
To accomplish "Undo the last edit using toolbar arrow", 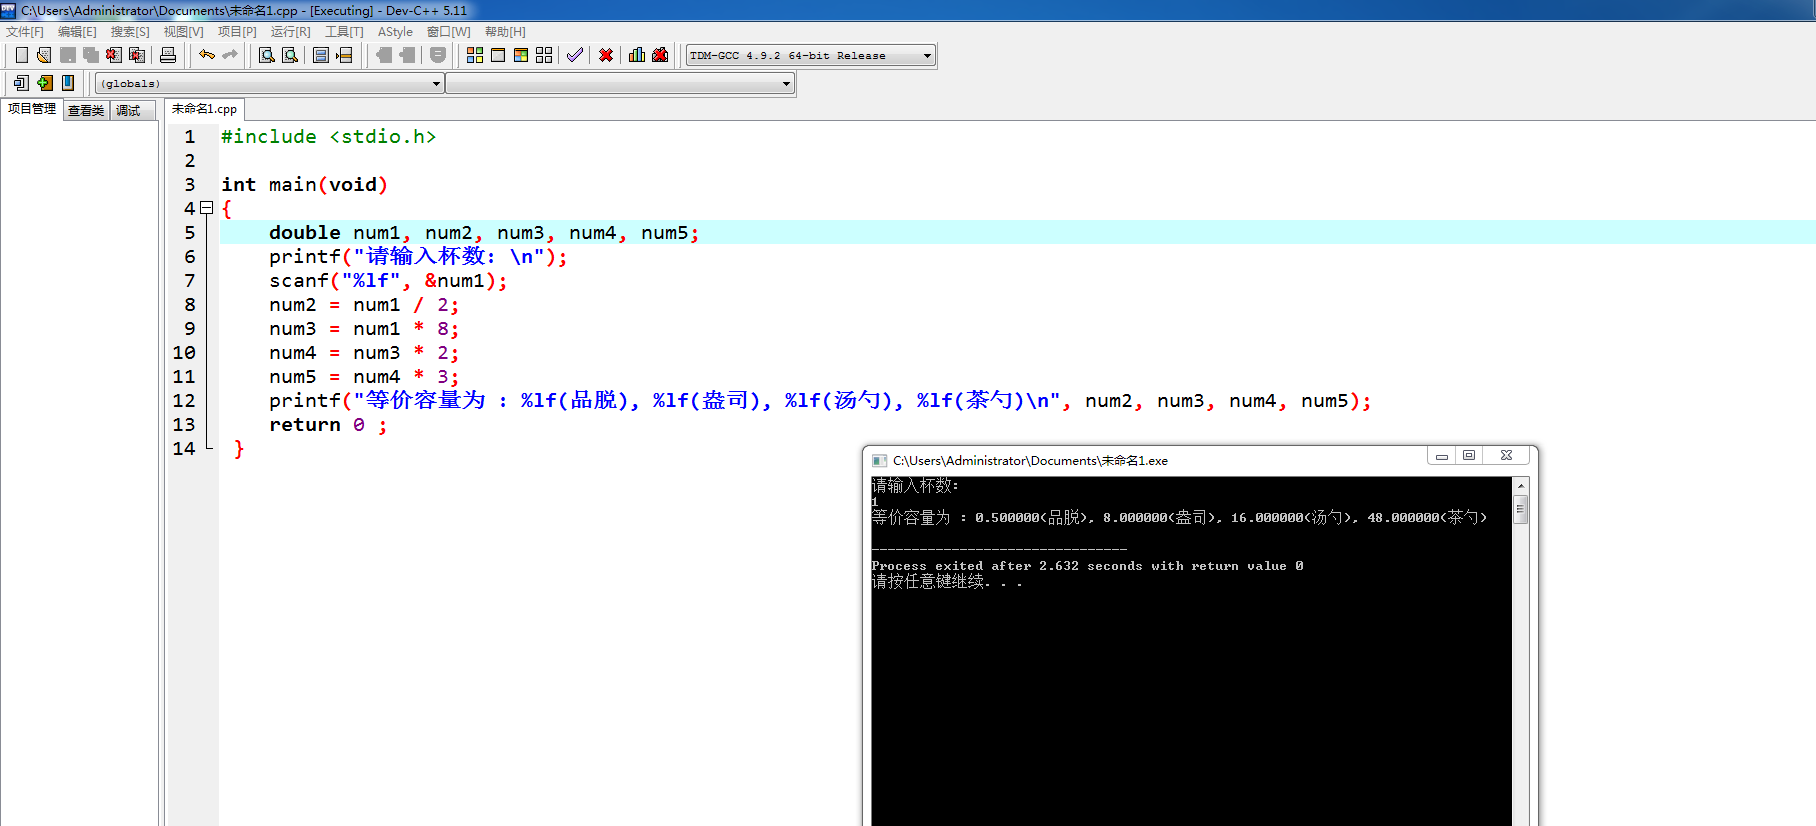I will coord(207,55).
